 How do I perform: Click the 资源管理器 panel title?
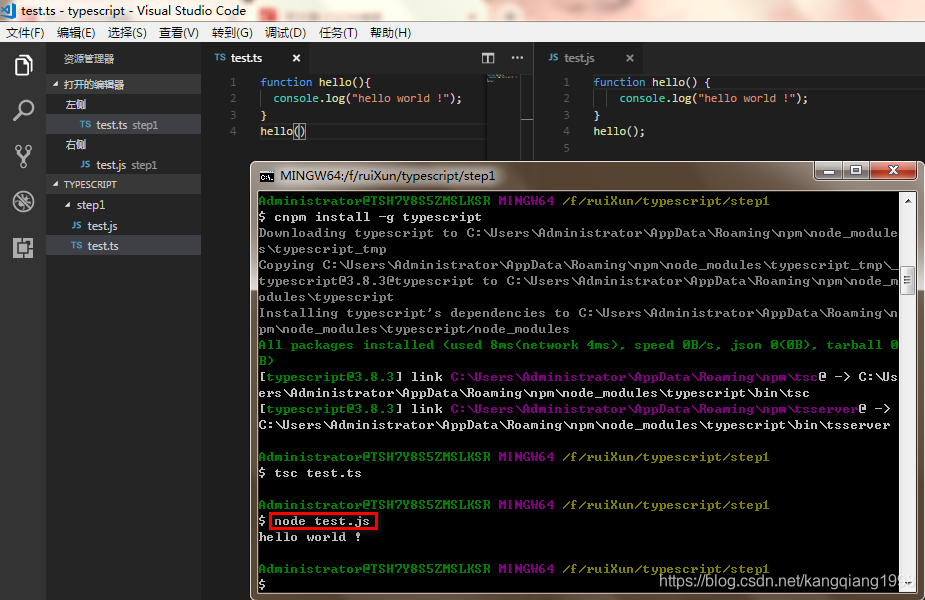[x=88, y=58]
